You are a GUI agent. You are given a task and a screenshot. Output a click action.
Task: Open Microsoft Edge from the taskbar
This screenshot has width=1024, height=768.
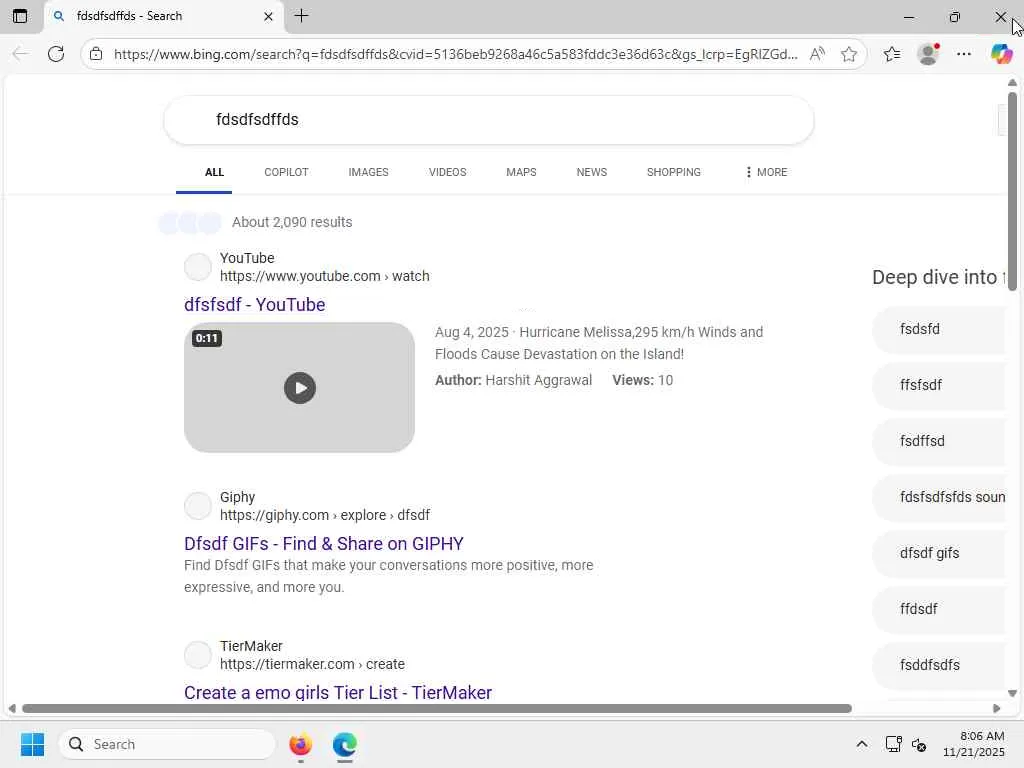click(x=344, y=744)
